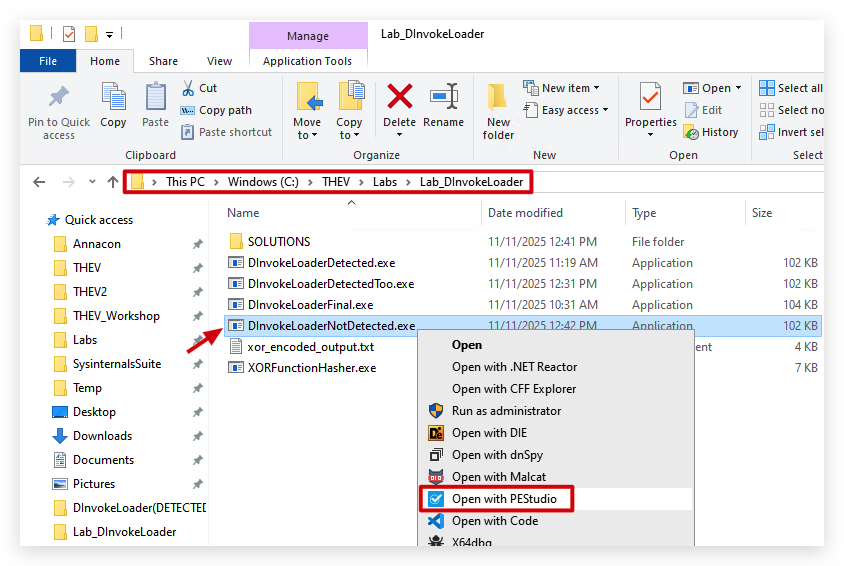
Task: Open the File tab
Action: tap(48, 61)
